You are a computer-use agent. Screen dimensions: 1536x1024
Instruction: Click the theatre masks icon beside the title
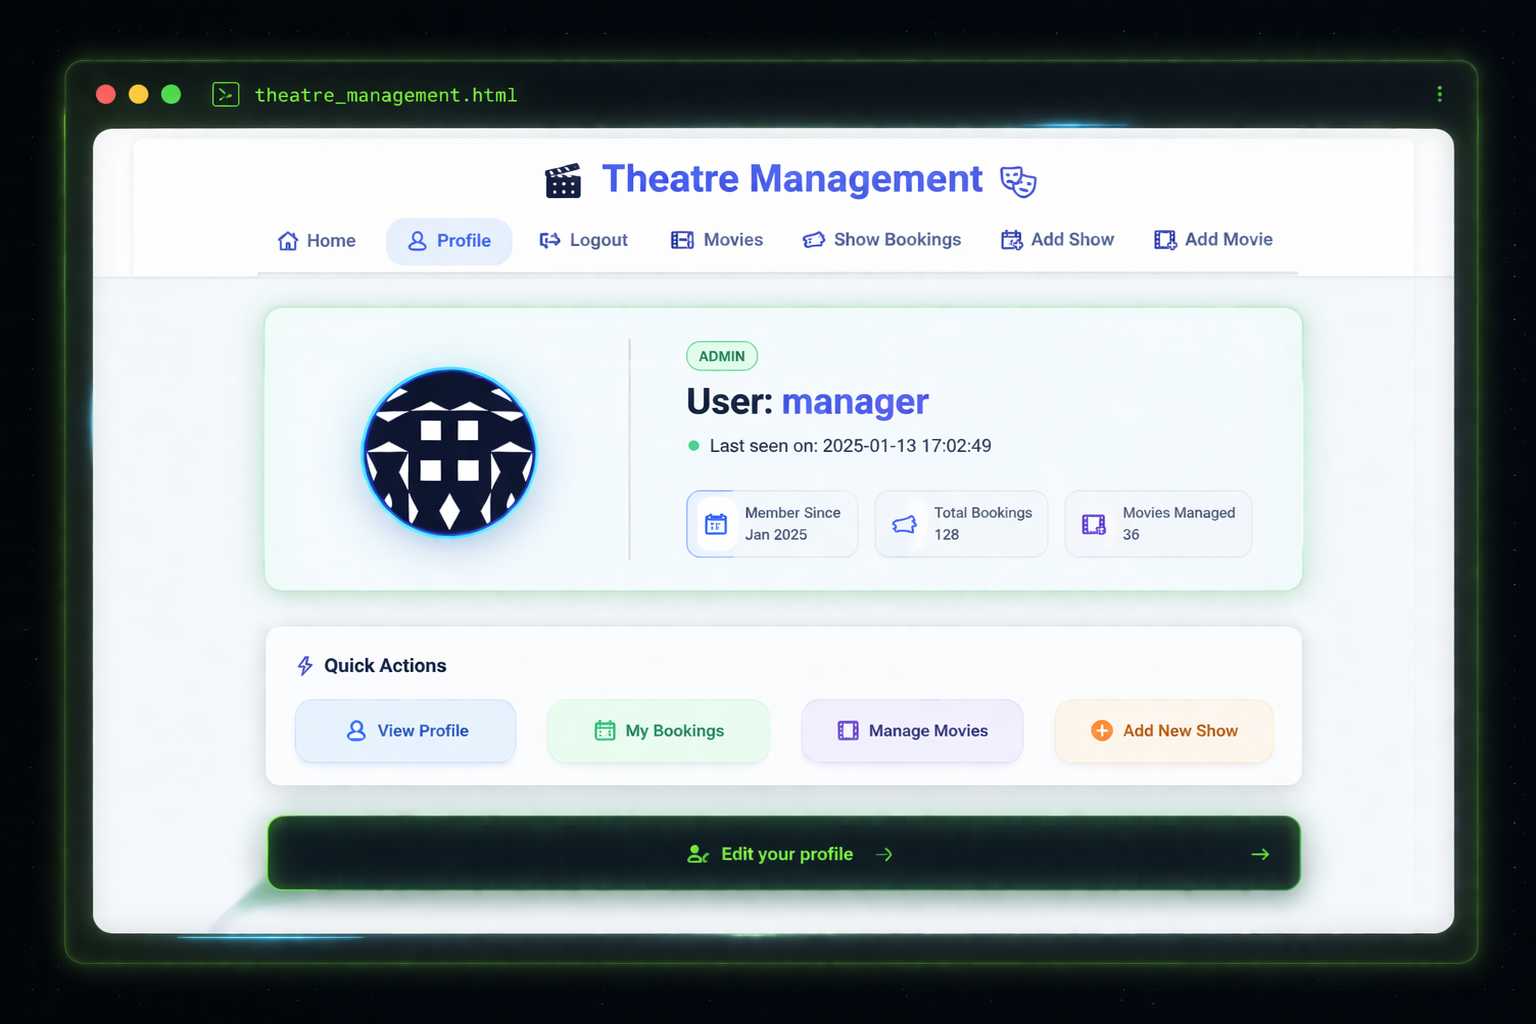pyautogui.click(x=1018, y=182)
